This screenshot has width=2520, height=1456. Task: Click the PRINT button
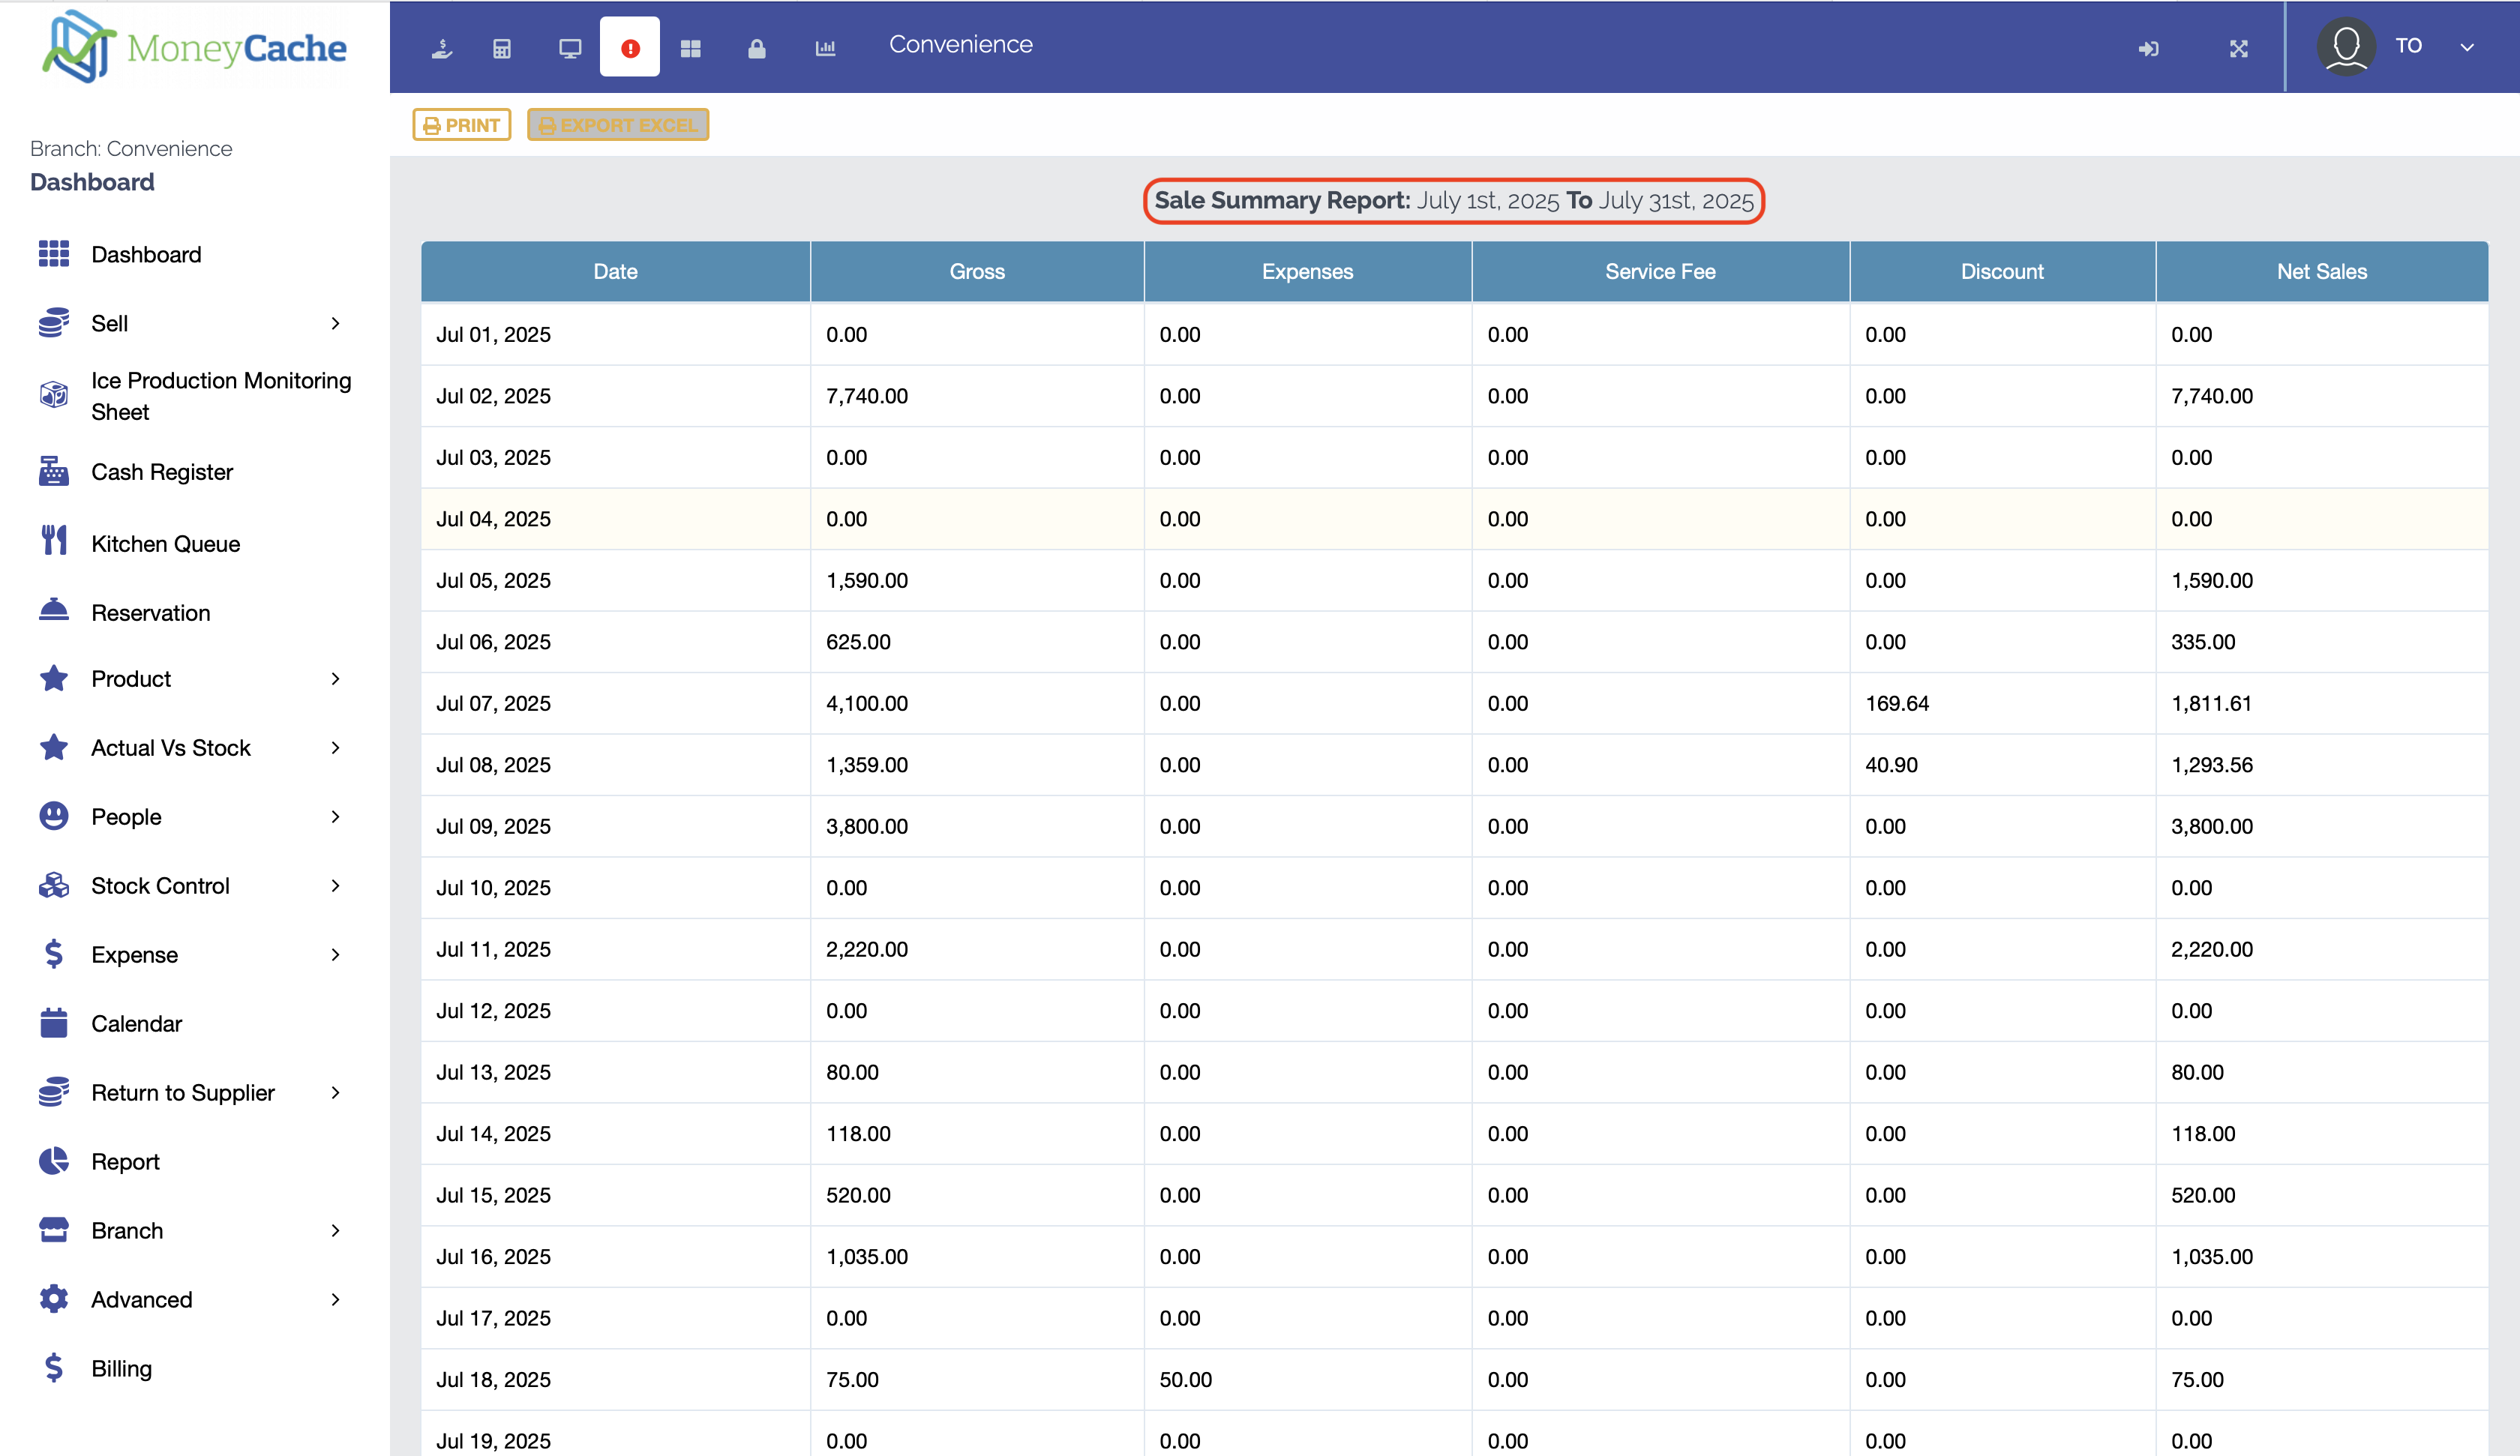(462, 125)
